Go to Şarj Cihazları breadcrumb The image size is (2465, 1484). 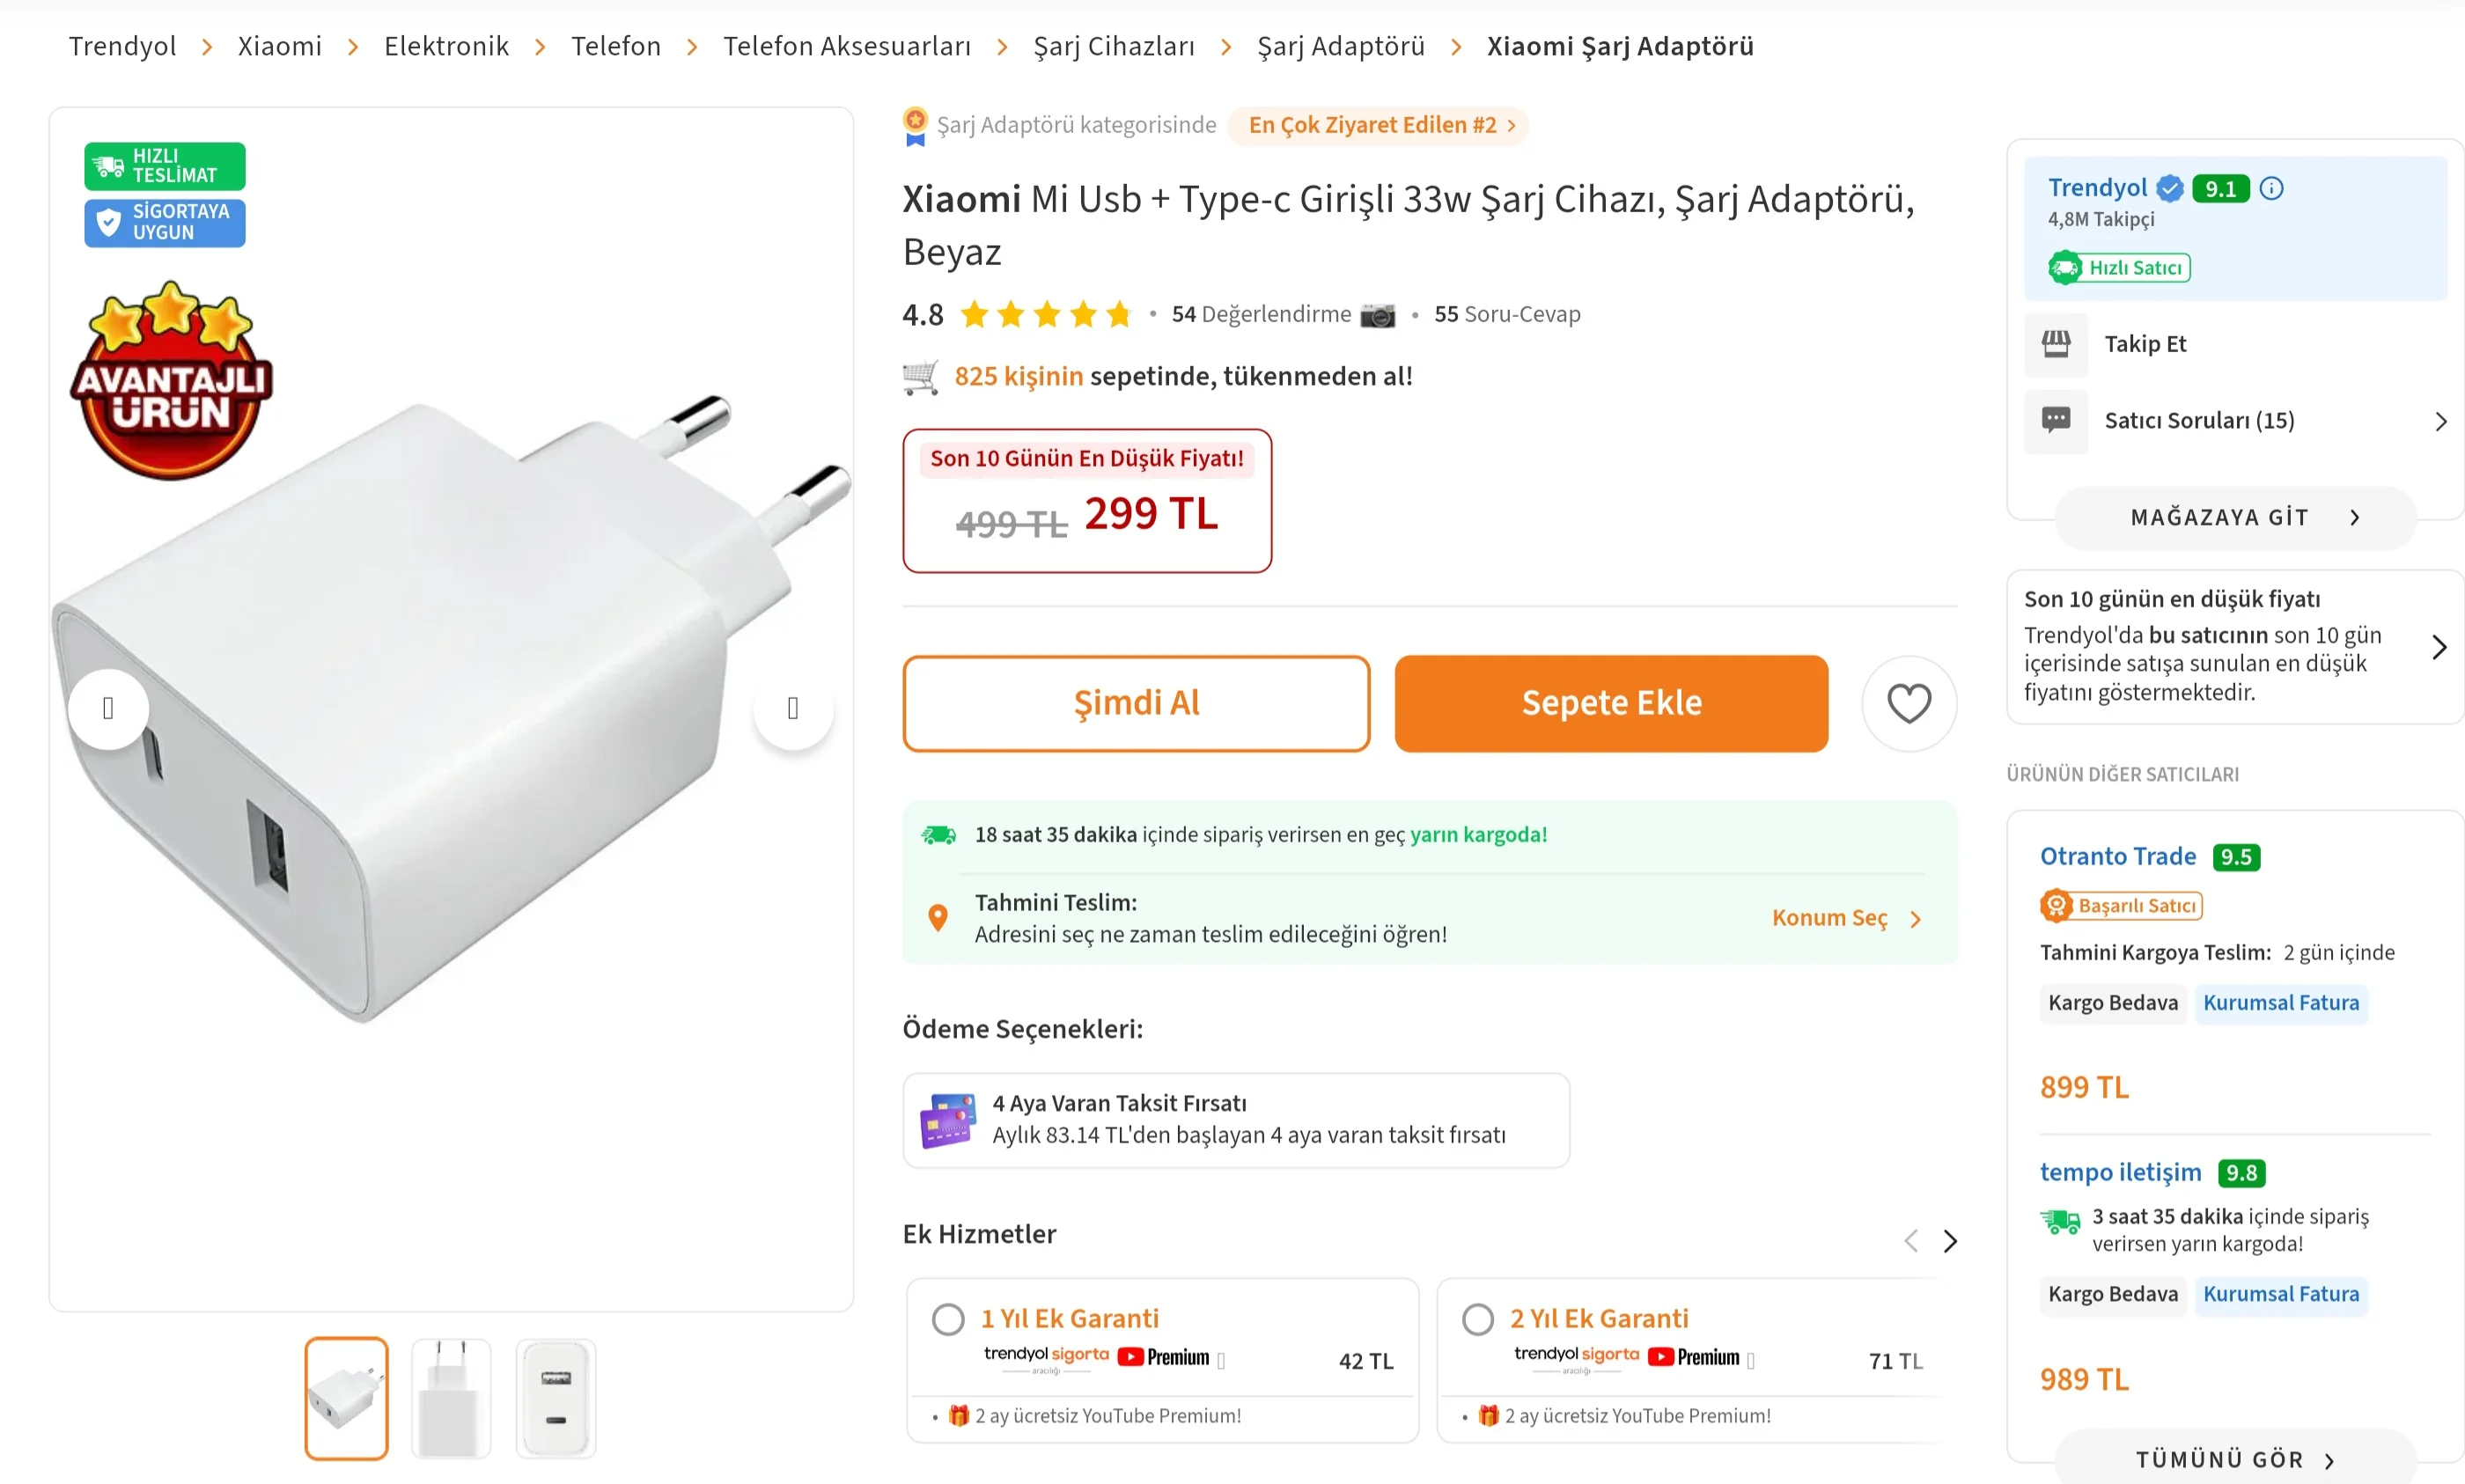pyautogui.click(x=1113, y=46)
